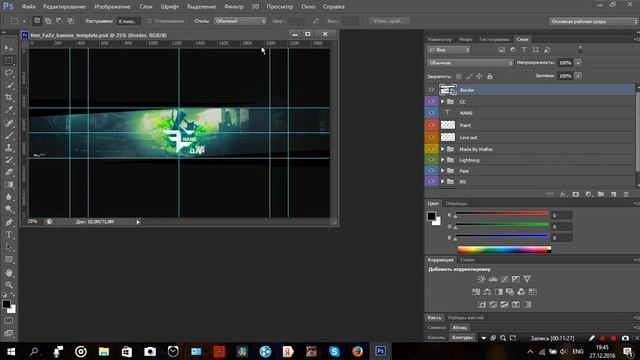Open the Редактирование menu
This screenshot has width=640, height=360.
point(64,7)
